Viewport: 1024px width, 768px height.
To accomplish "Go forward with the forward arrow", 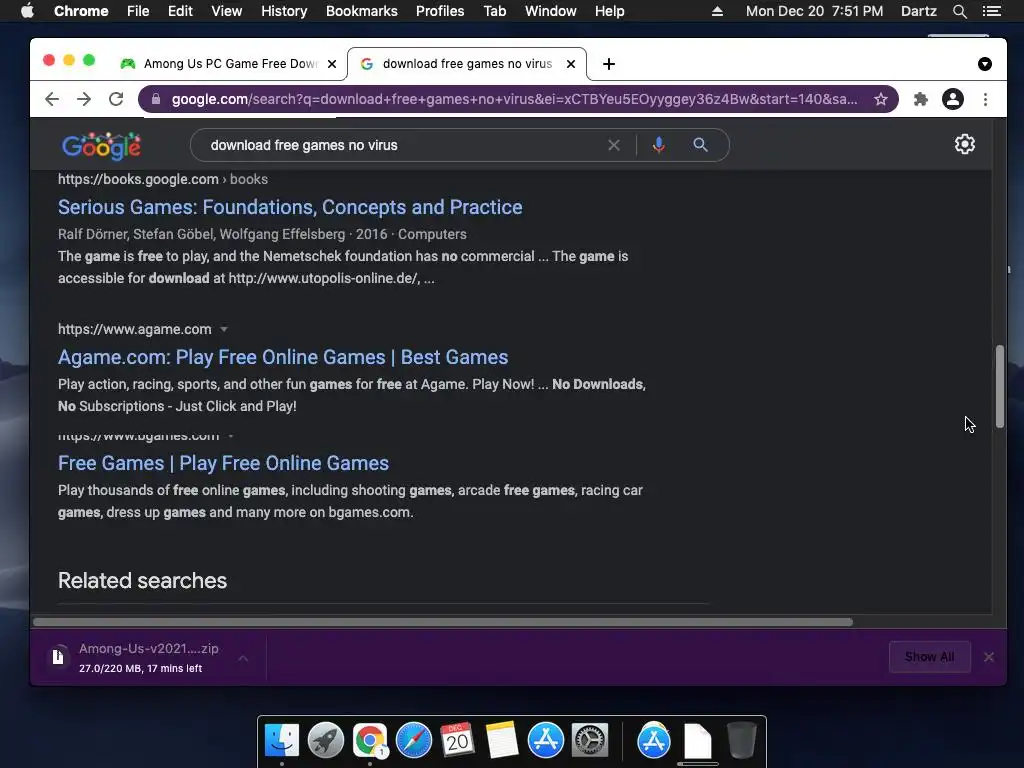I will click(84, 99).
